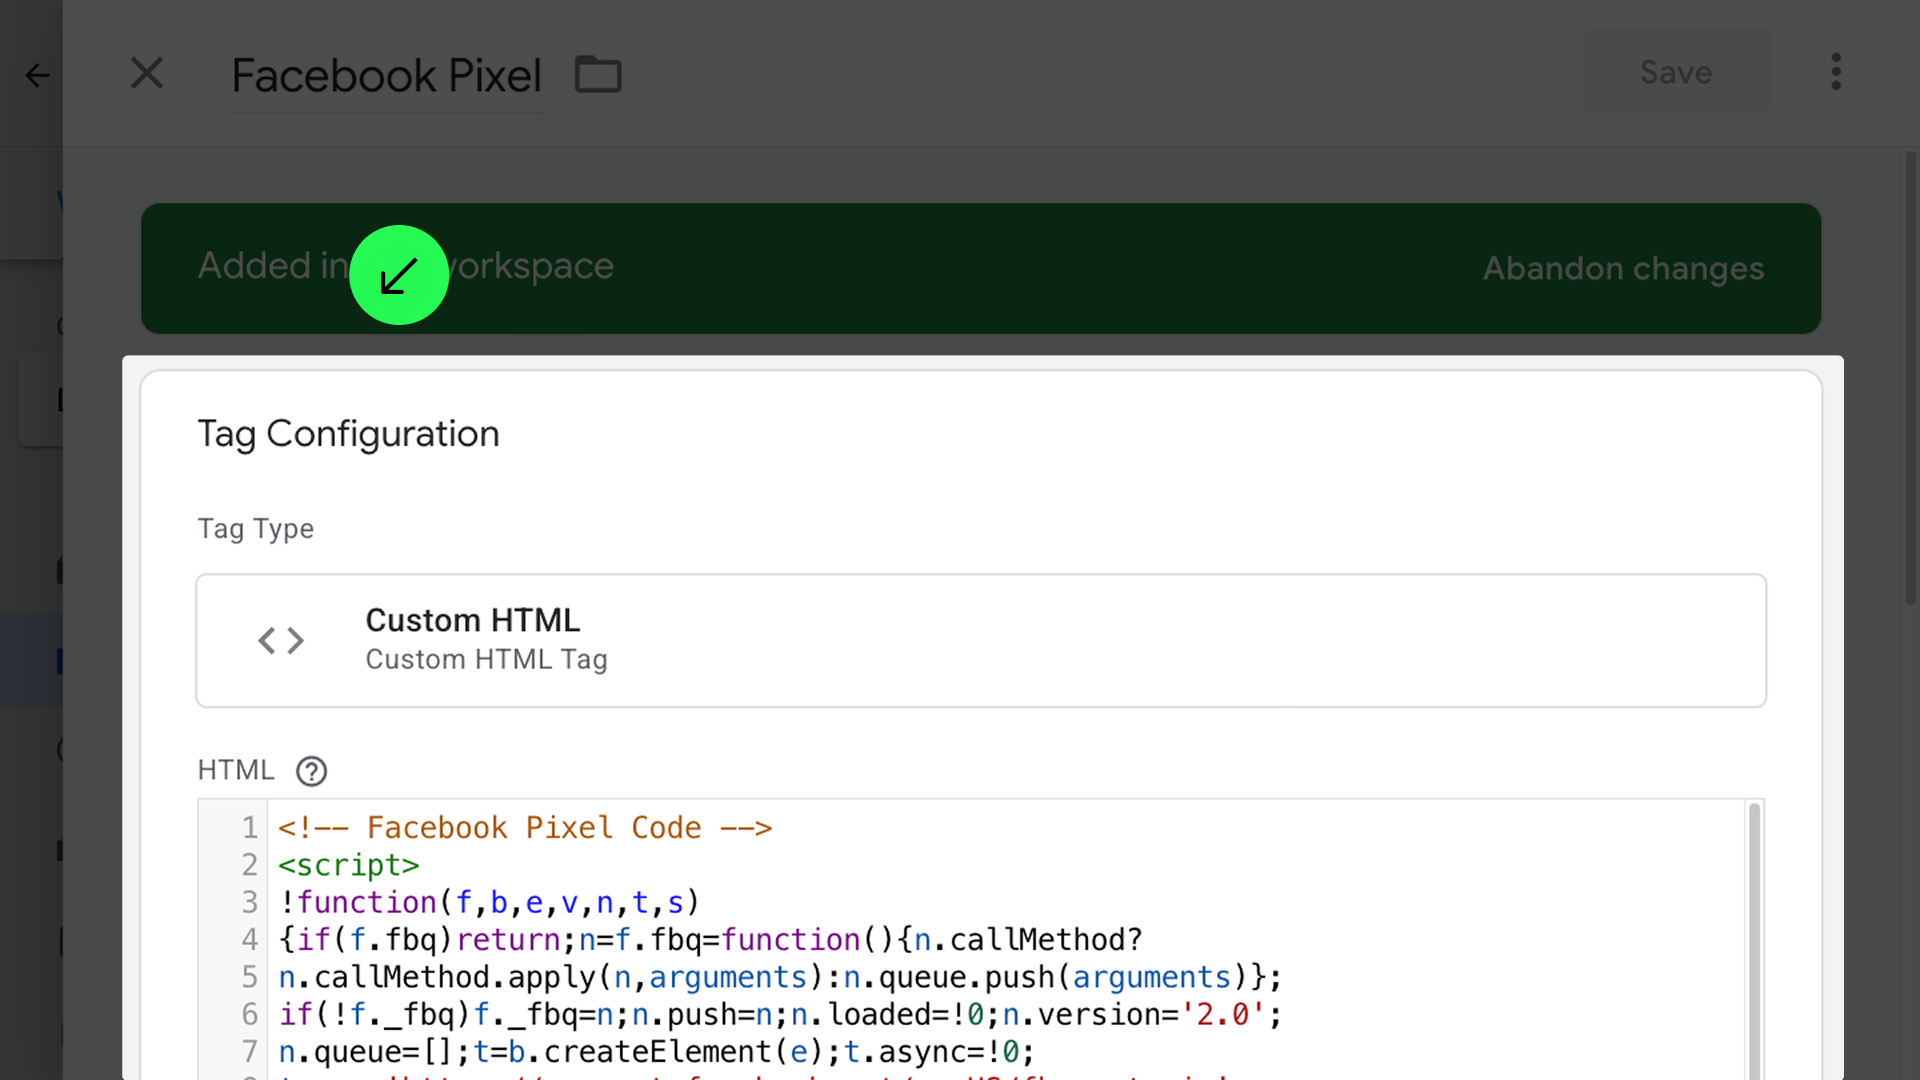Click the Tag Type label
This screenshot has width=1920, height=1080.
(255, 528)
